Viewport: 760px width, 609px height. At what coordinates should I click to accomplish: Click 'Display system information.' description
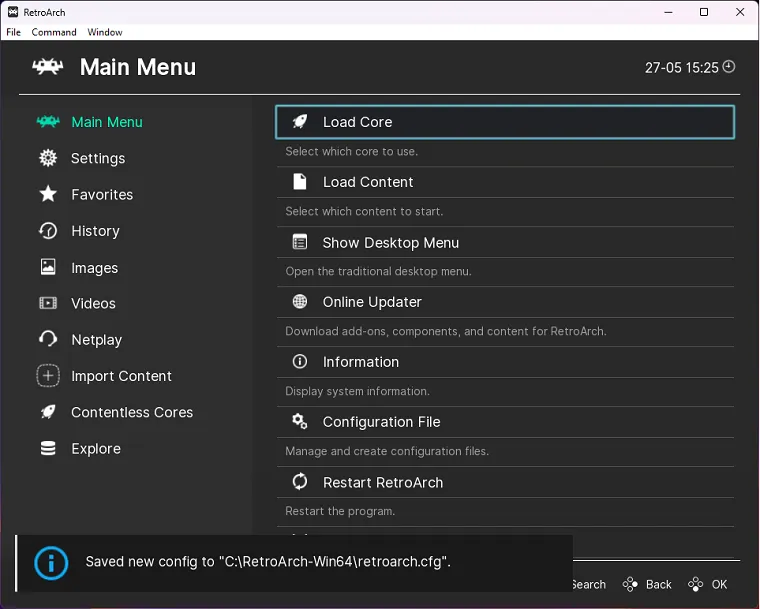(357, 391)
